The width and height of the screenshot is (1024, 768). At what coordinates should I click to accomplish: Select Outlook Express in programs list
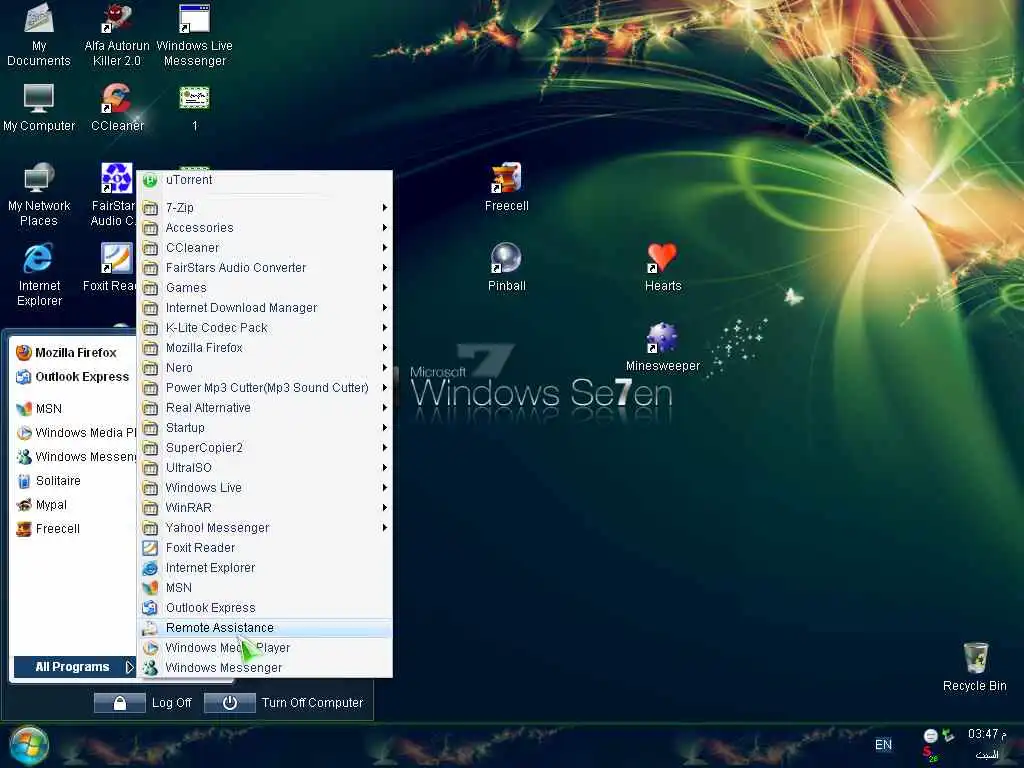[x=266, y=608]
